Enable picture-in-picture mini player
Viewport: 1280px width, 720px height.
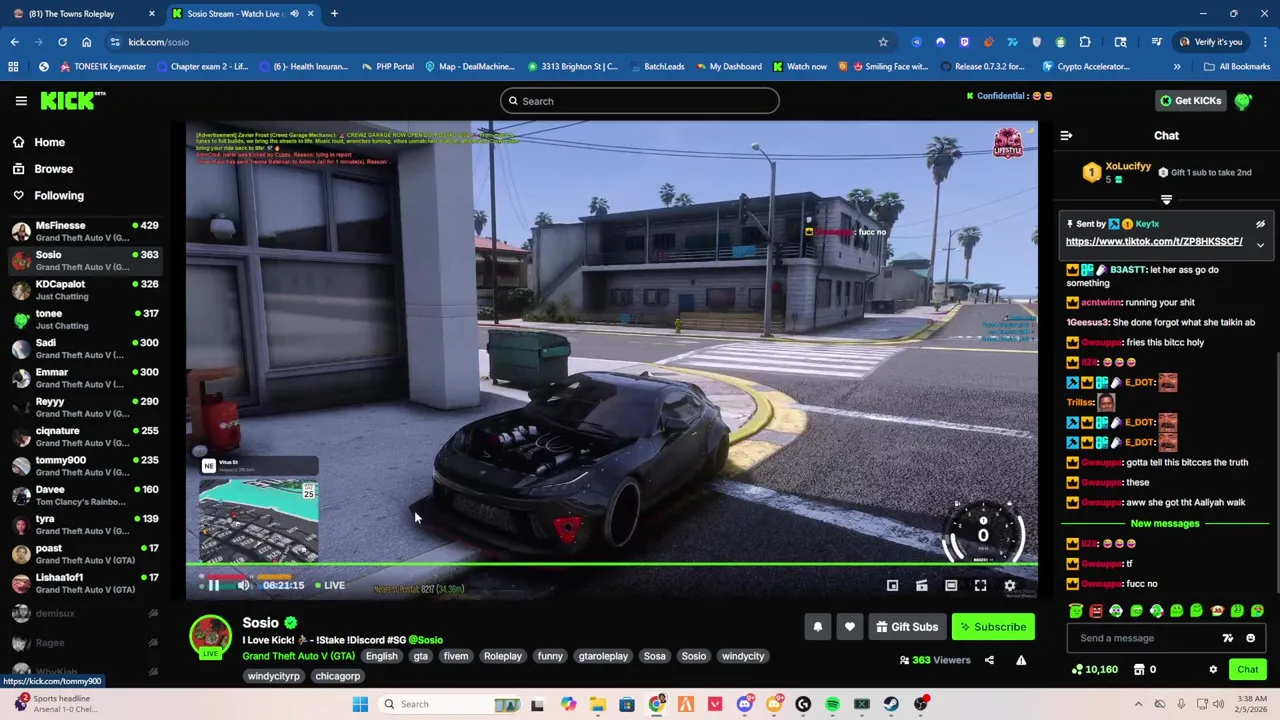[892, 586]
